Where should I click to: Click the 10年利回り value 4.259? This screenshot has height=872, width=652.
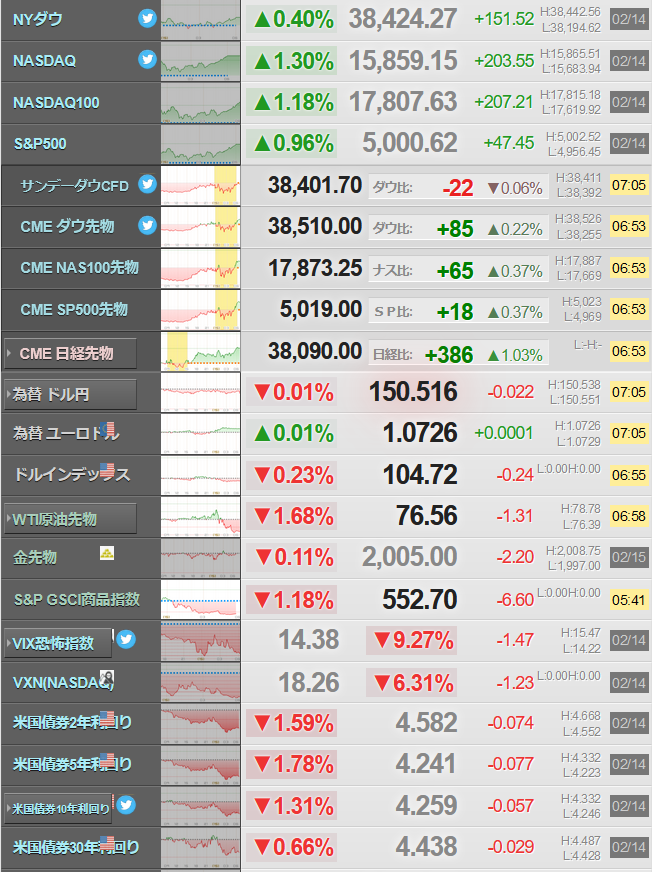click(427, 805)
